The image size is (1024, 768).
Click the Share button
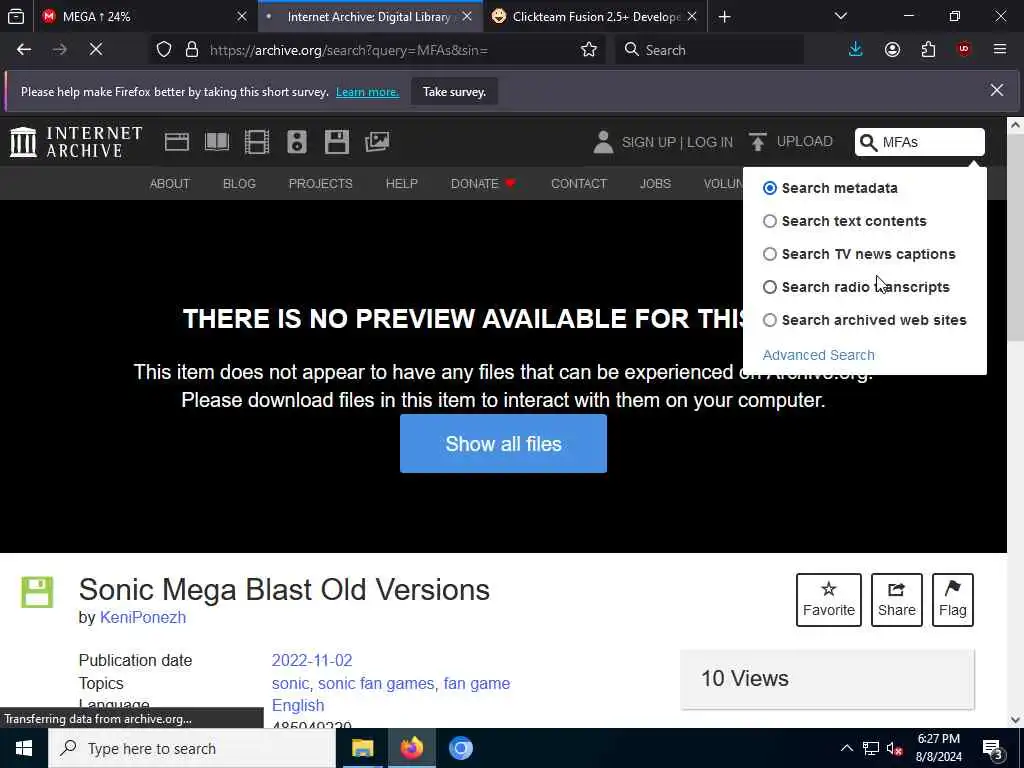point(897,600)
